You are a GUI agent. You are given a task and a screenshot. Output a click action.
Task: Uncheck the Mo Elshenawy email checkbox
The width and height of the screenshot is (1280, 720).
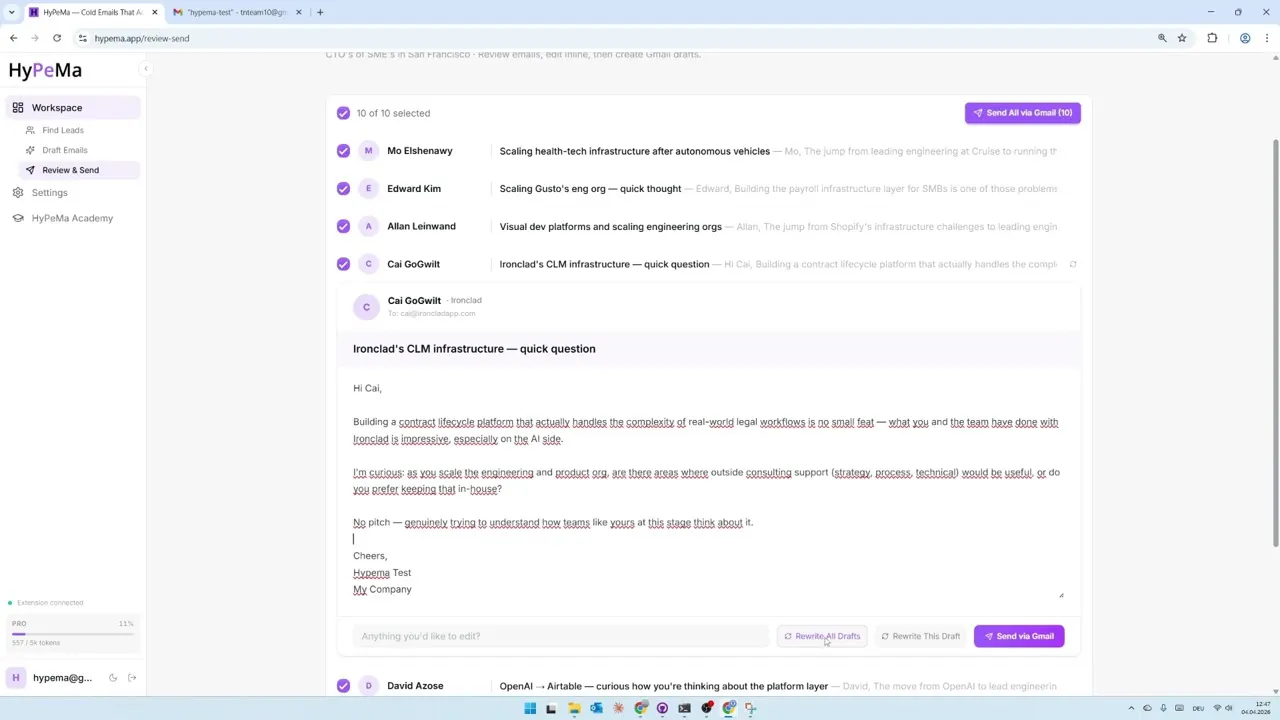pyautogui.click(x=343, y=151)
